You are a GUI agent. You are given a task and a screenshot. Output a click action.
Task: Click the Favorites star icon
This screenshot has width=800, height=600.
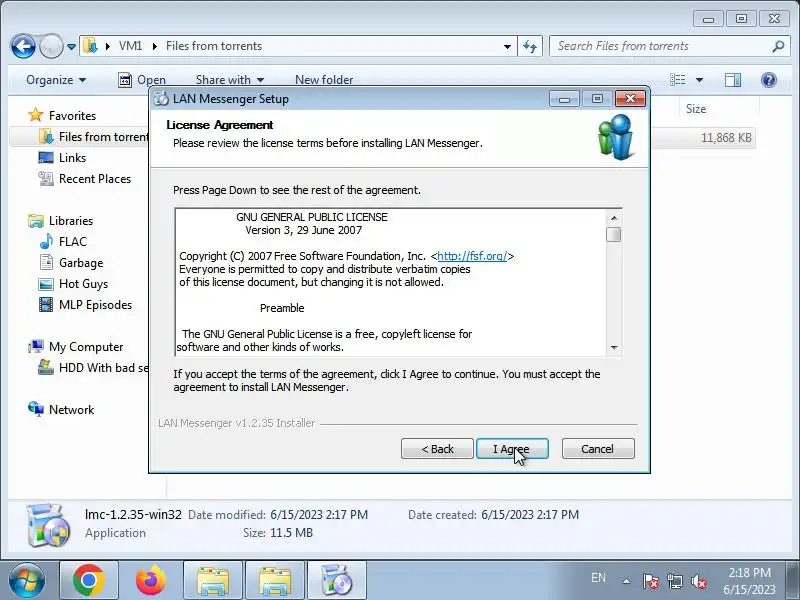(36, 115)
